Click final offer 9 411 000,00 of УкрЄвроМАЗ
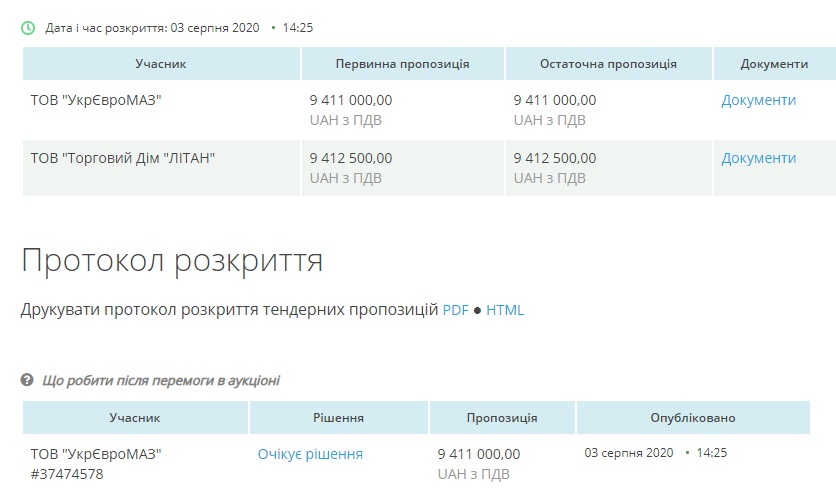 pos(555,100)
